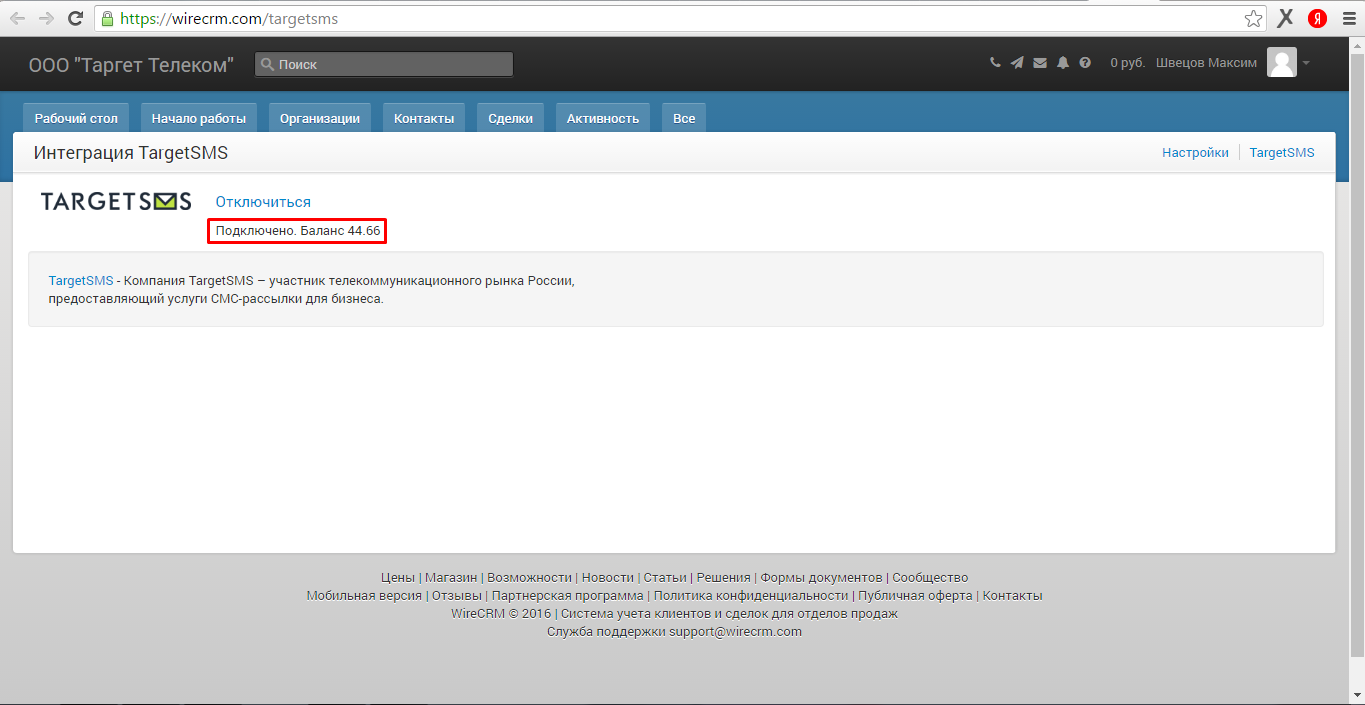Click the scrollbar down arrow
The width and height of the screenshot is (1365, 705).
click(x=1357, y=695)
